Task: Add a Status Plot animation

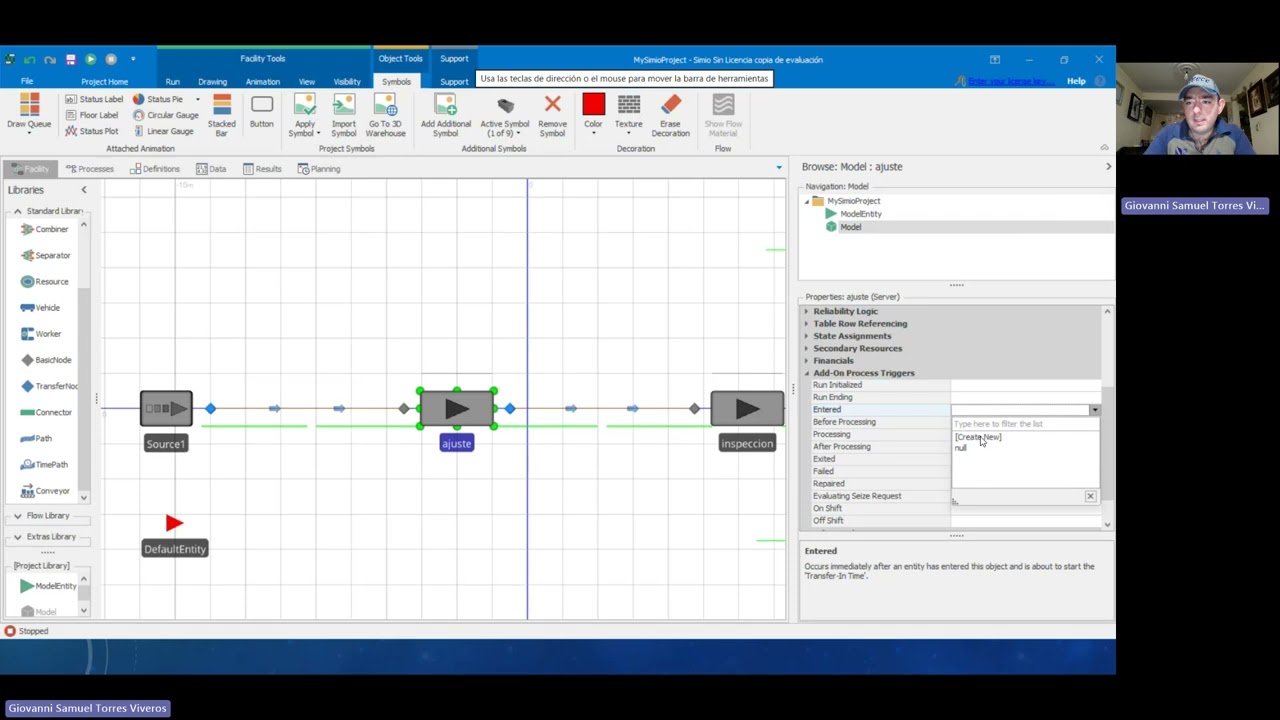Action: click(x=92, y=131)
